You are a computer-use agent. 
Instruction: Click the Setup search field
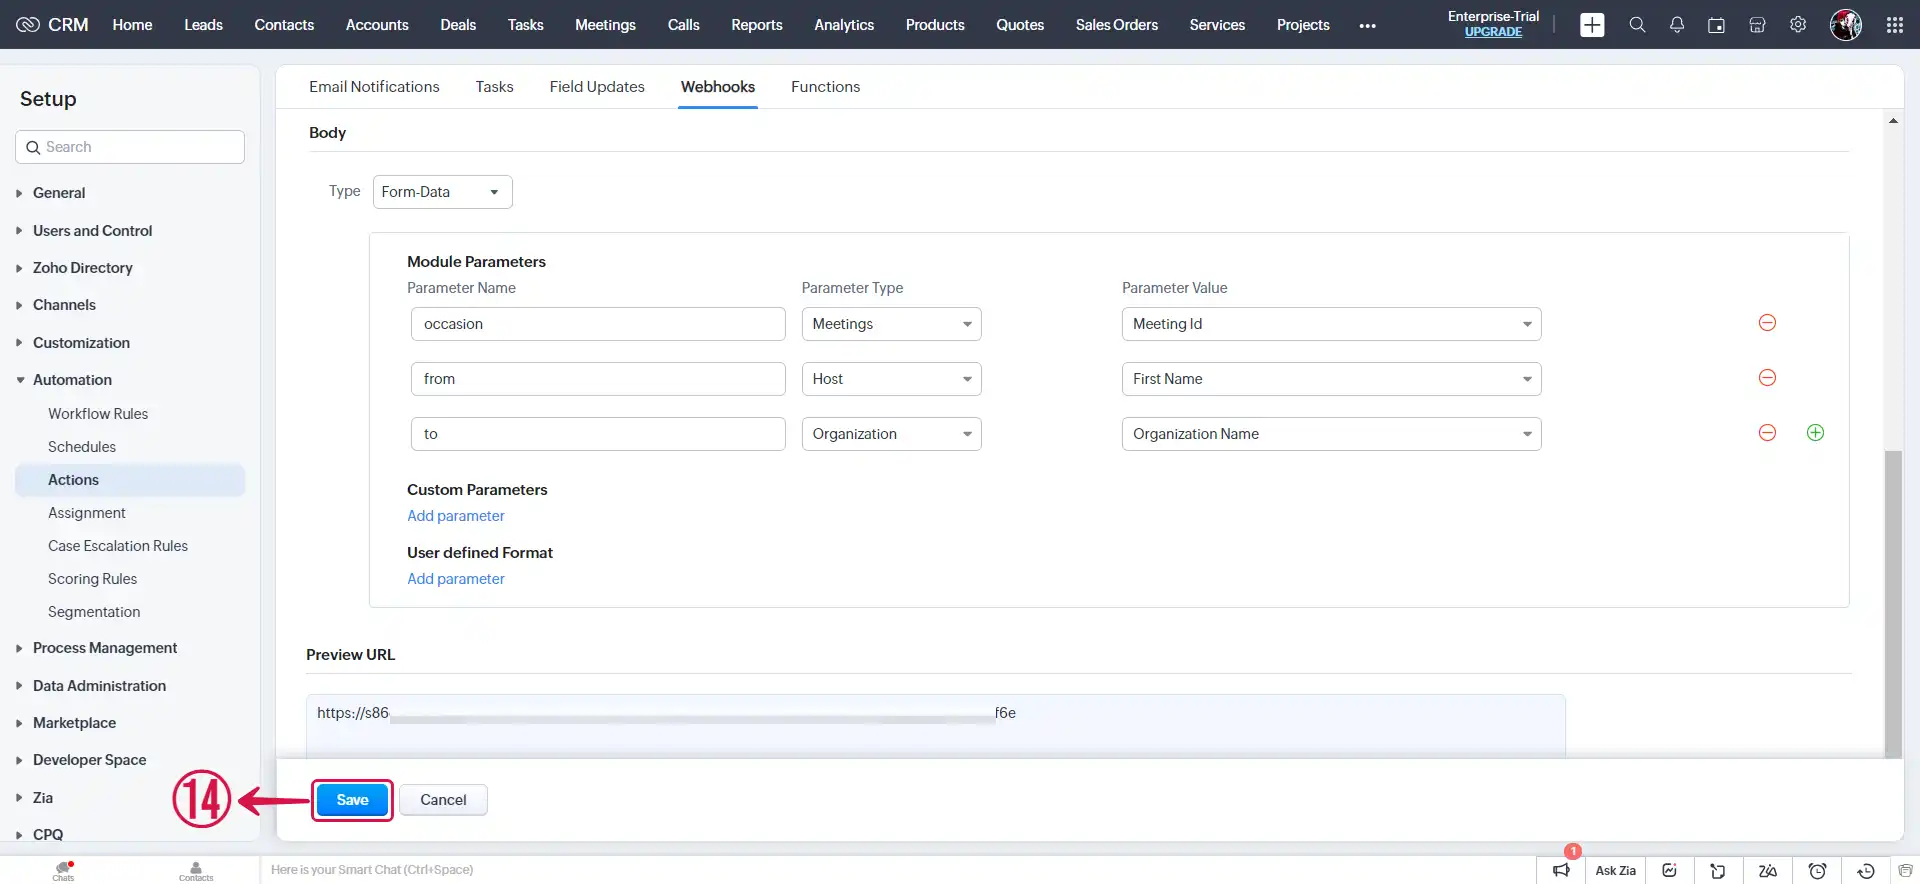click(130, 147)
